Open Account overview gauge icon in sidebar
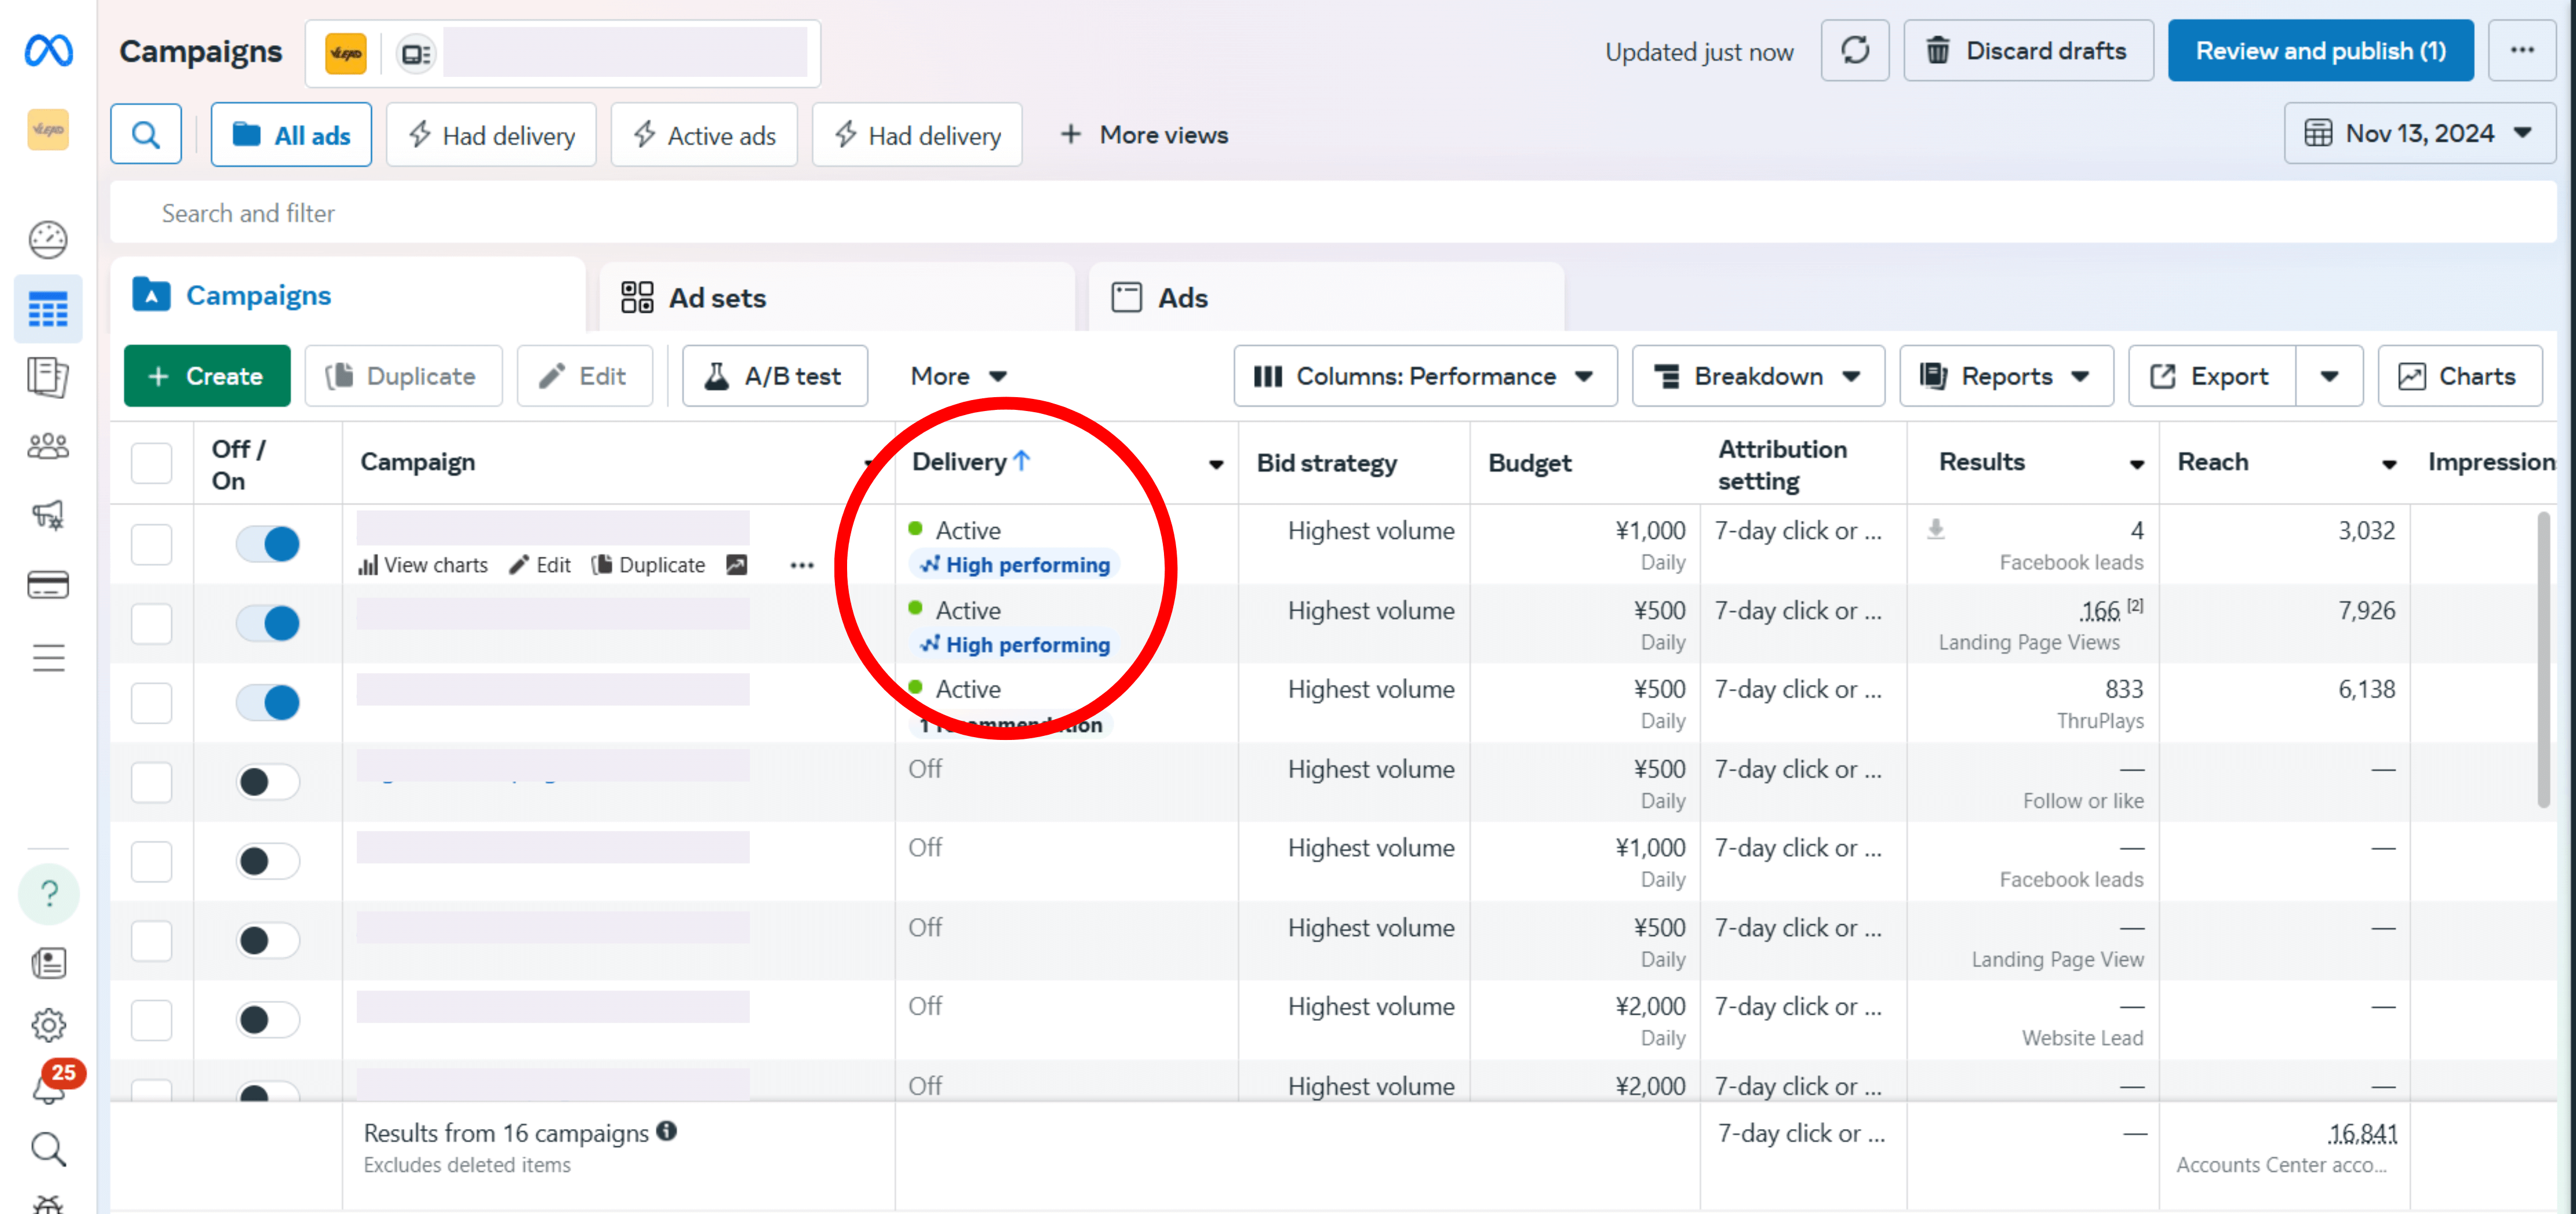The image size is (2576, 1214). 48,239
